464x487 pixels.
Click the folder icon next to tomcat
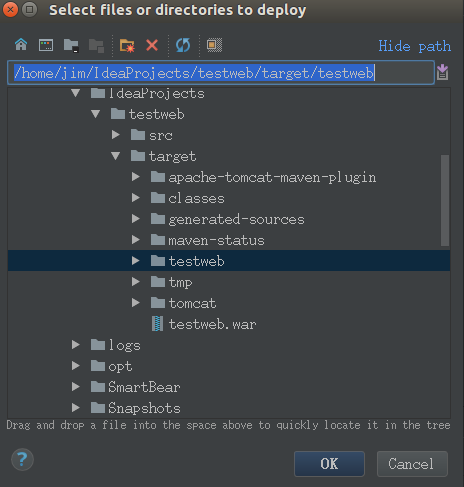(158, 303)
